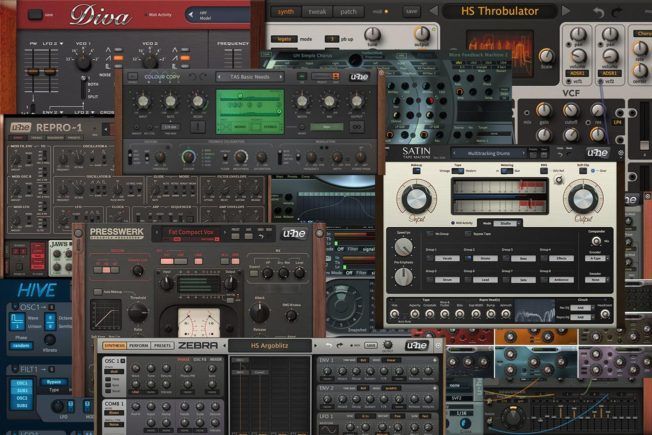
Task: Go to next preset after HS Argoblitz
Action: tap(315, 346)
